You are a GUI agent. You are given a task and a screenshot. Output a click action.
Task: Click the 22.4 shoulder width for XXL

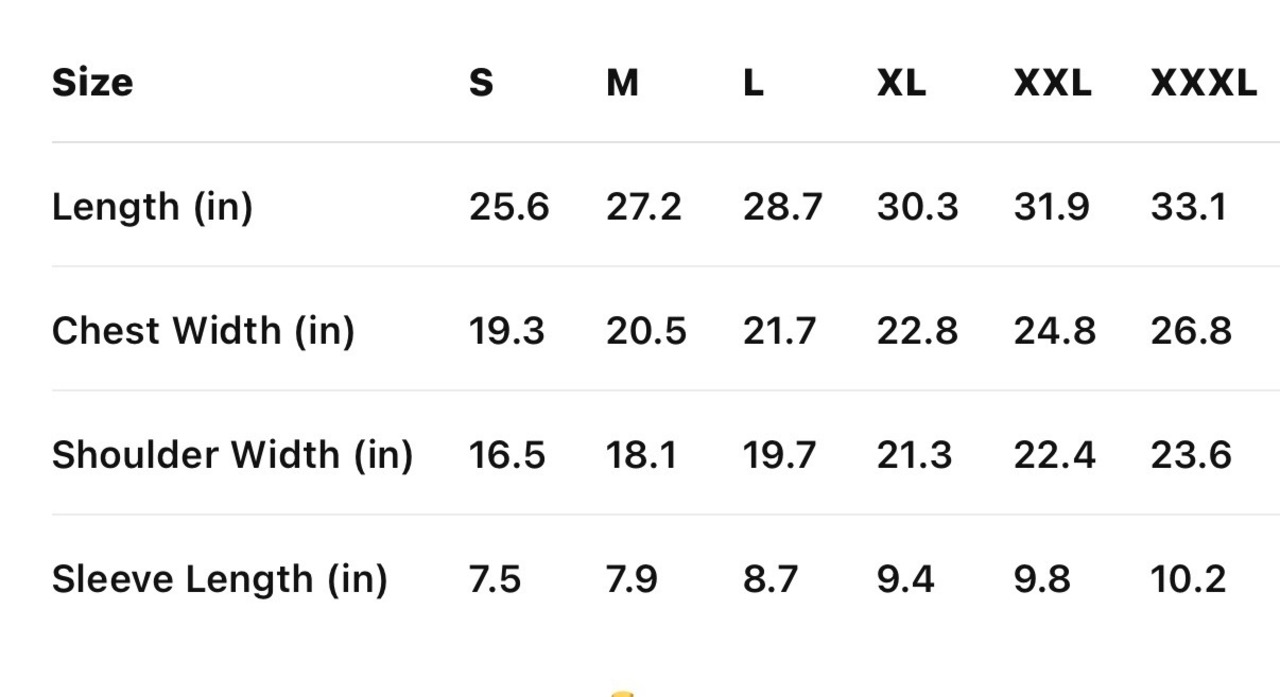(1055, 455)
